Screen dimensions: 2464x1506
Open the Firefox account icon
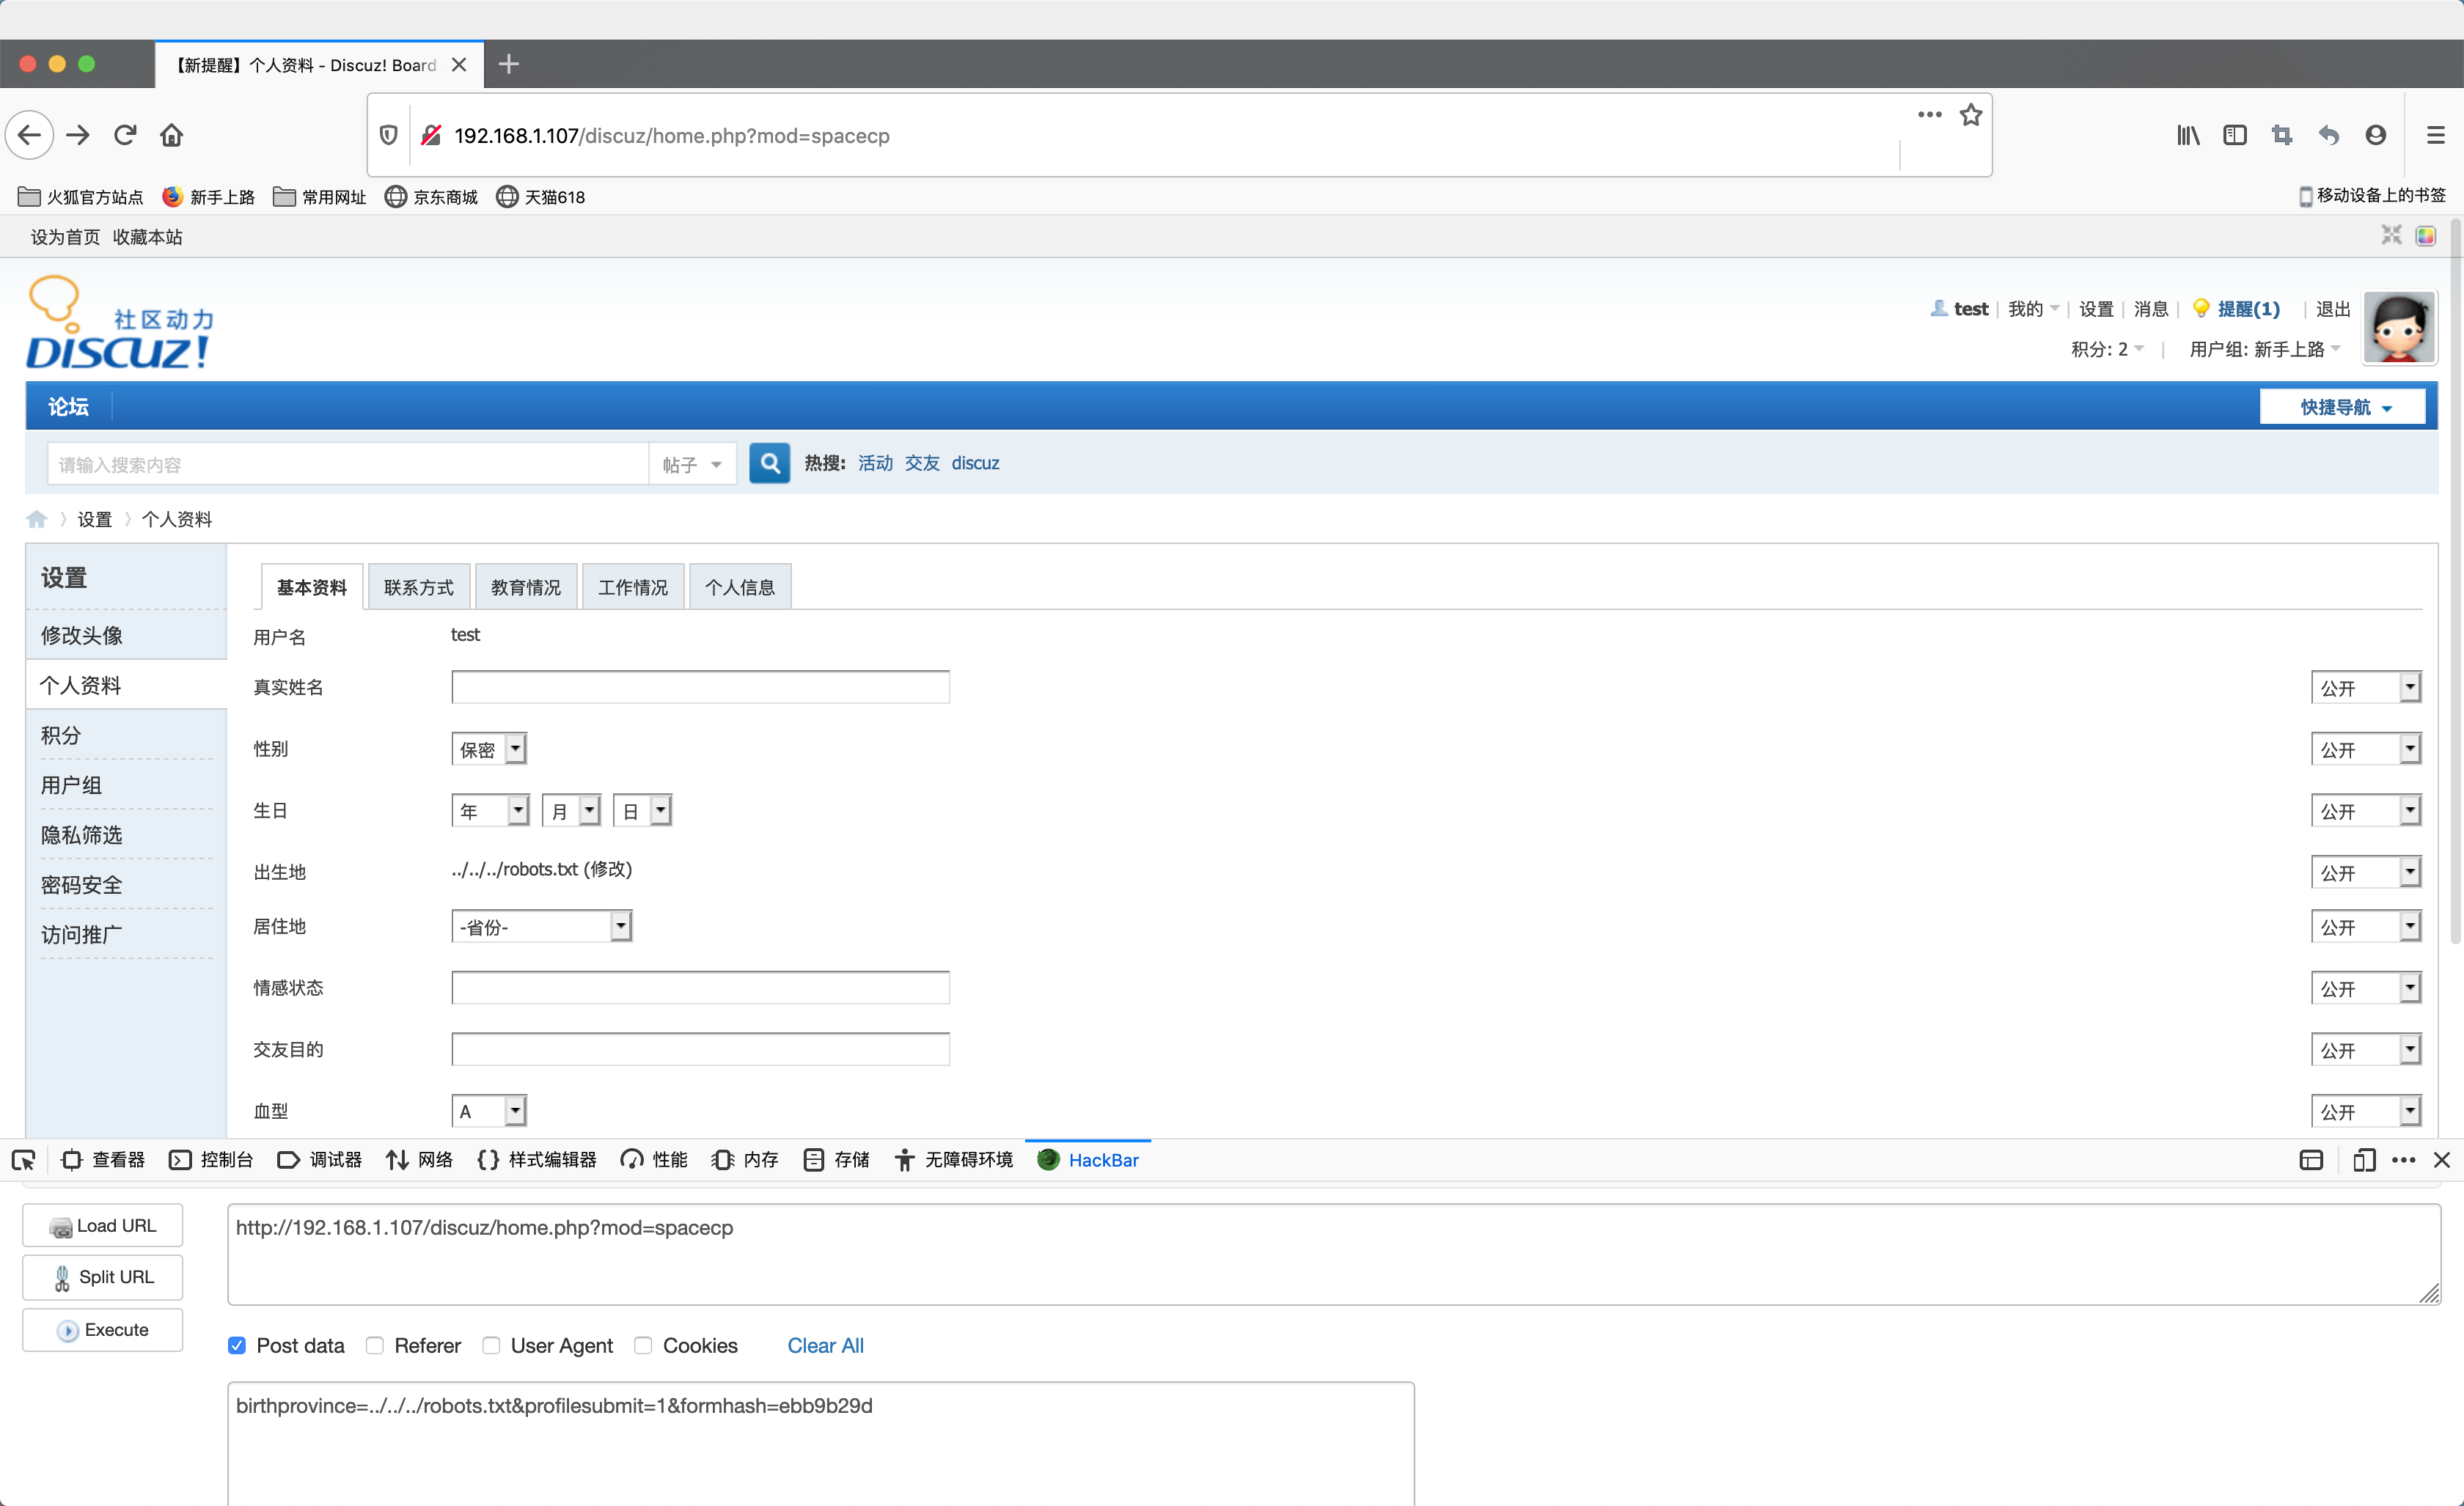[2376, 135]
